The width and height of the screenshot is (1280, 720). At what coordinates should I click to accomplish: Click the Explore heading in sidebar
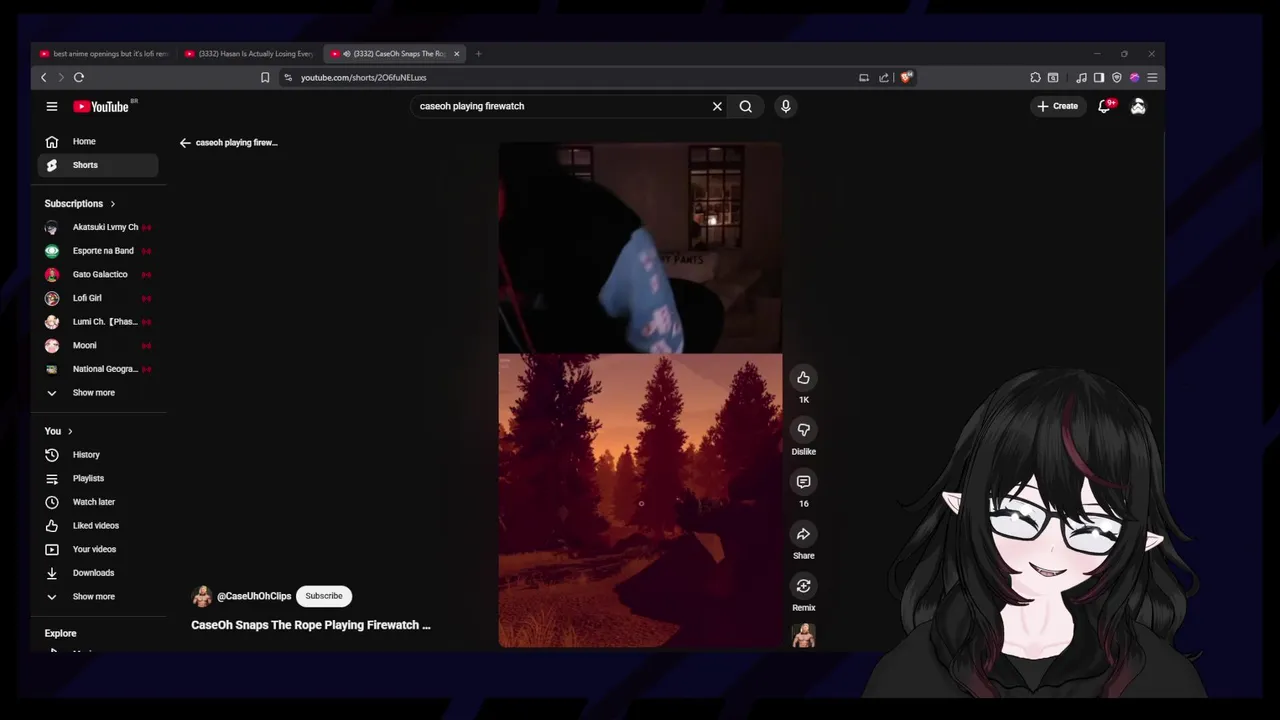click(x=61, y=633)
